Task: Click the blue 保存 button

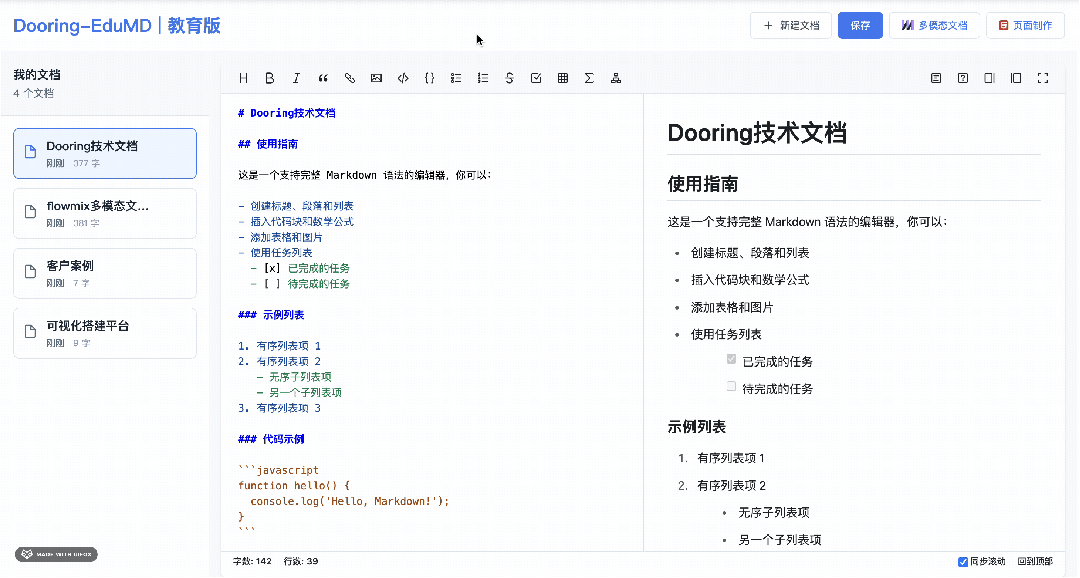Action: tap(860, 25)
